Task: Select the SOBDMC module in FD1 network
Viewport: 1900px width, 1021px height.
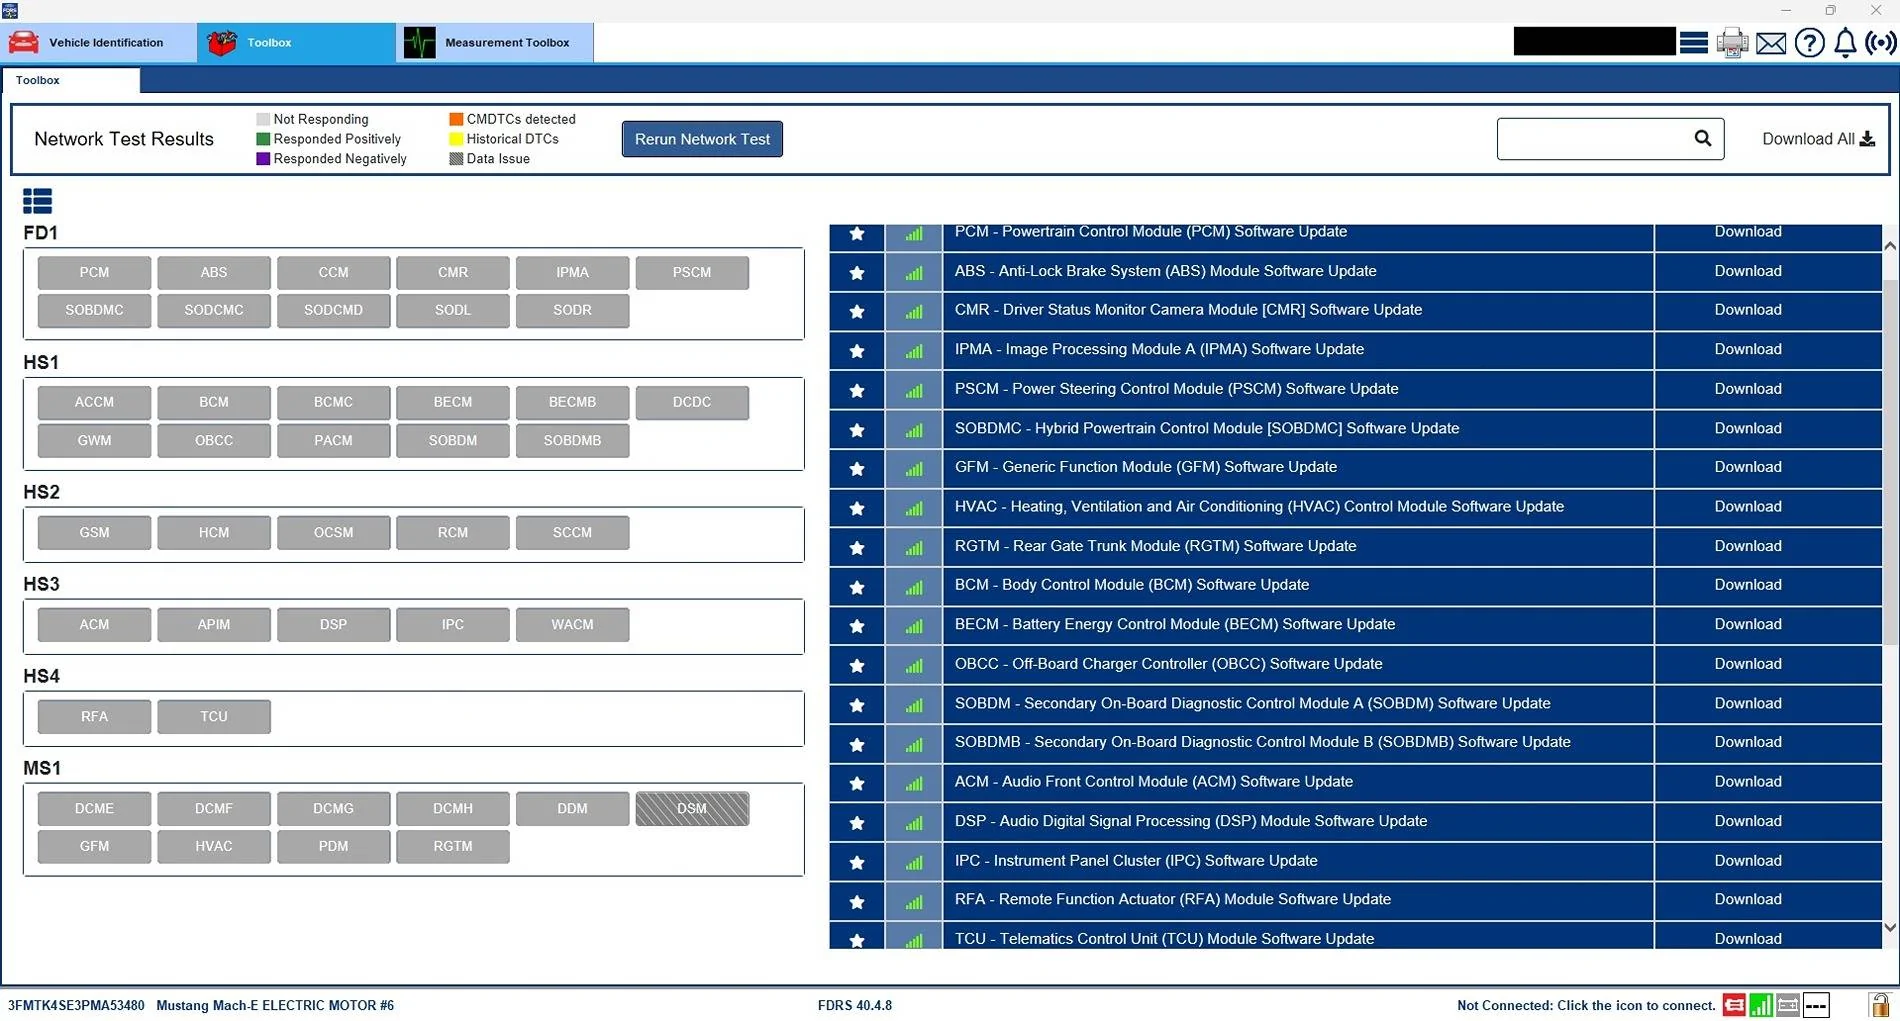Action: 94,310
